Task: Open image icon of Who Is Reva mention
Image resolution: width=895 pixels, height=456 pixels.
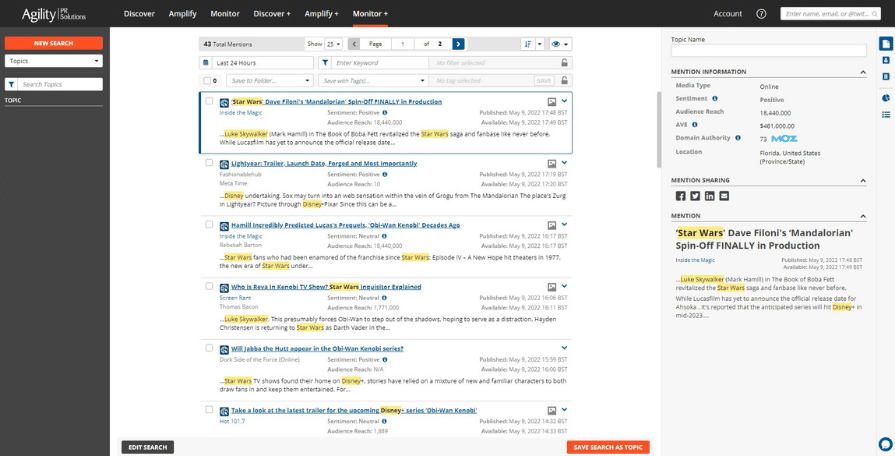Action: [551, 286]
